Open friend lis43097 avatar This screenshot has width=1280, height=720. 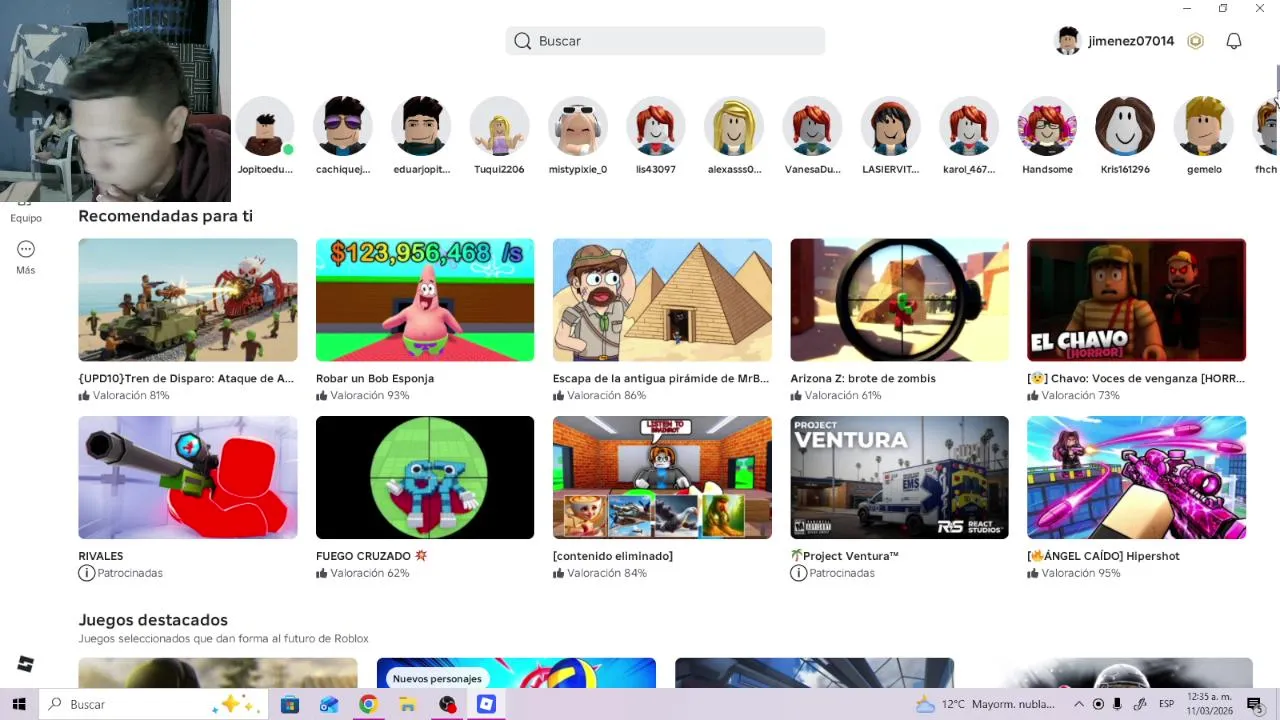tap(656, 126)
